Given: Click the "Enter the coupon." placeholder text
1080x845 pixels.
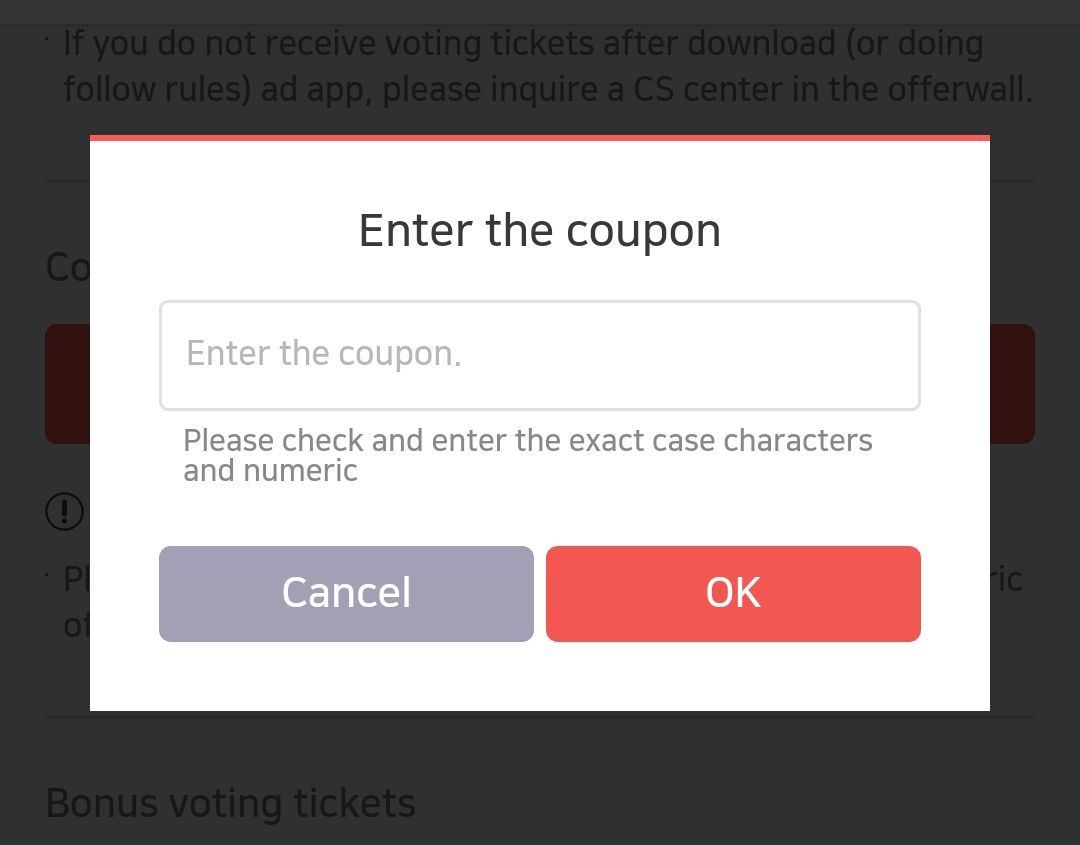Looking at the screenshot, I should coord(324,354).
